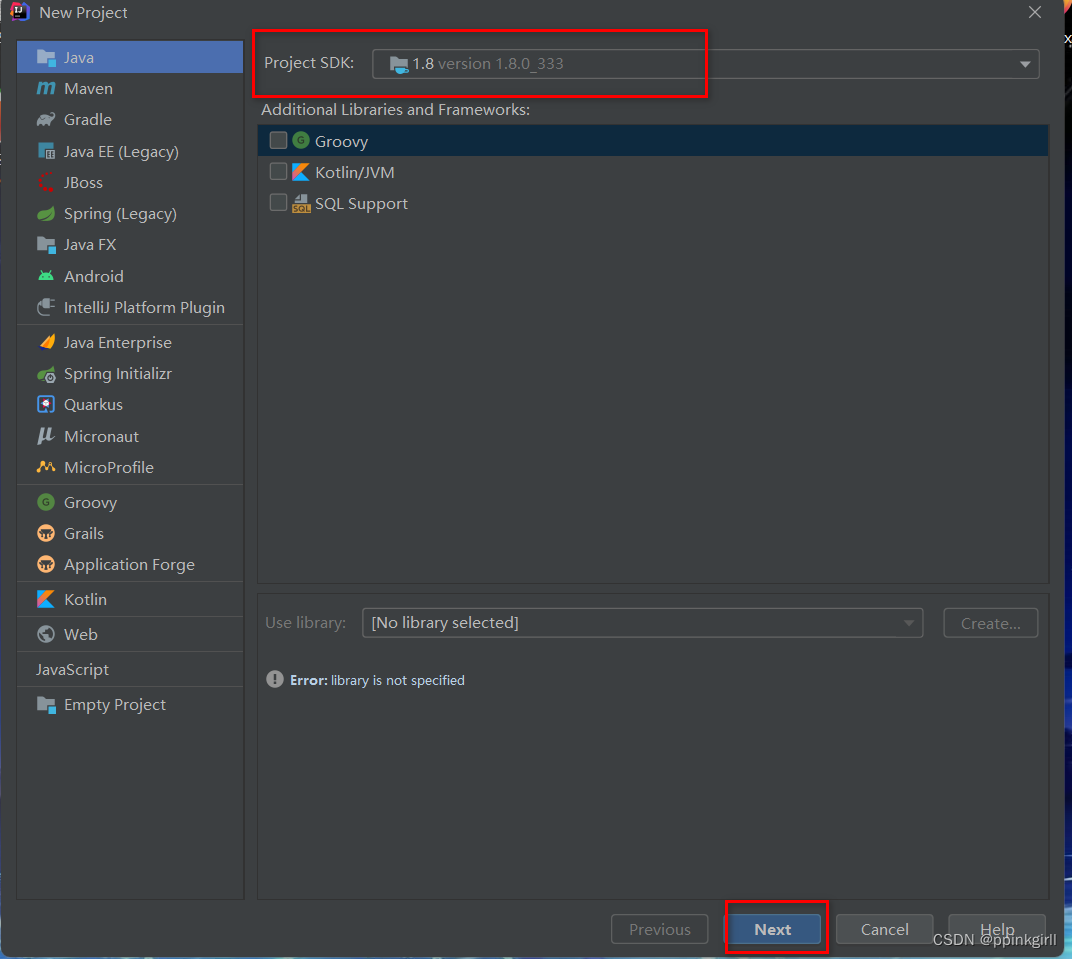This screenshot has width=1072, height=959.
Task: Click 'Application Forge' label in sidebar
Action: tap(129, 565)
